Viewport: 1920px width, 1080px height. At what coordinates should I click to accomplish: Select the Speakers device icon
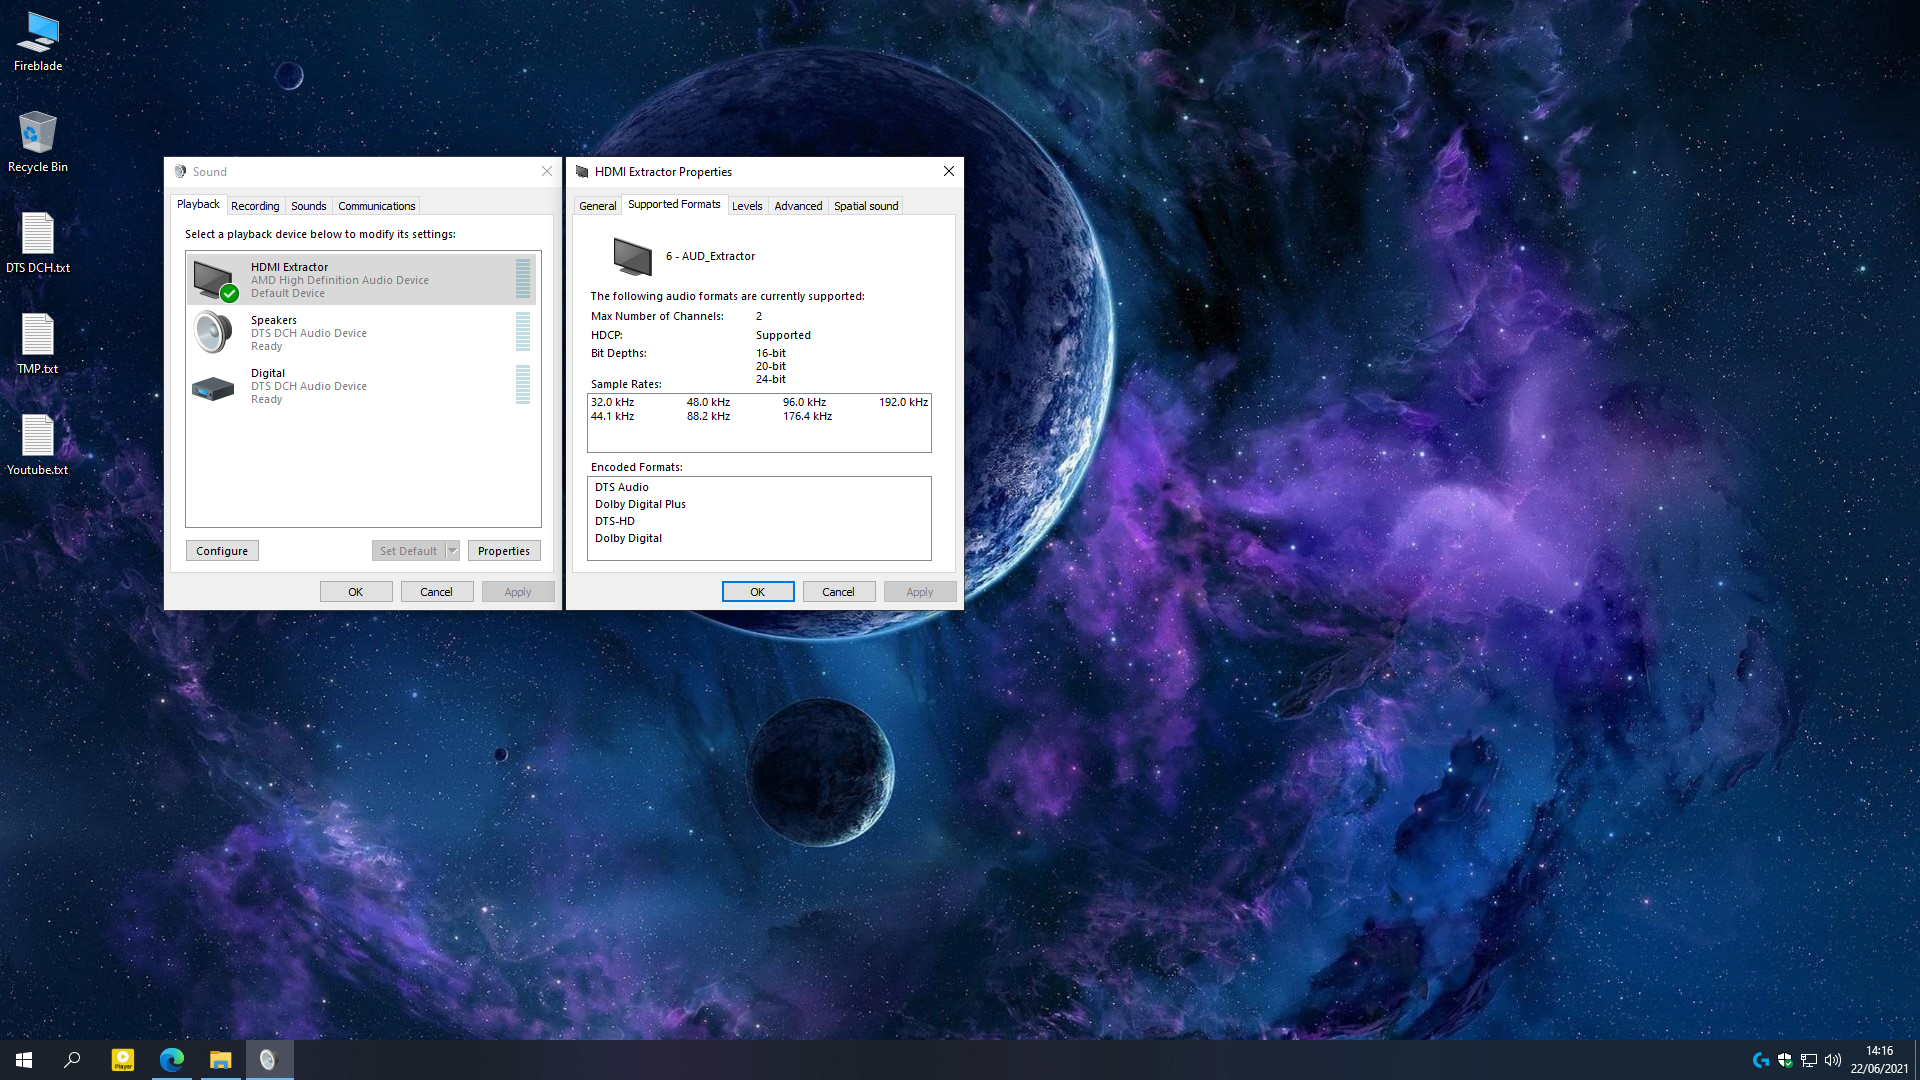pos(213,332)
